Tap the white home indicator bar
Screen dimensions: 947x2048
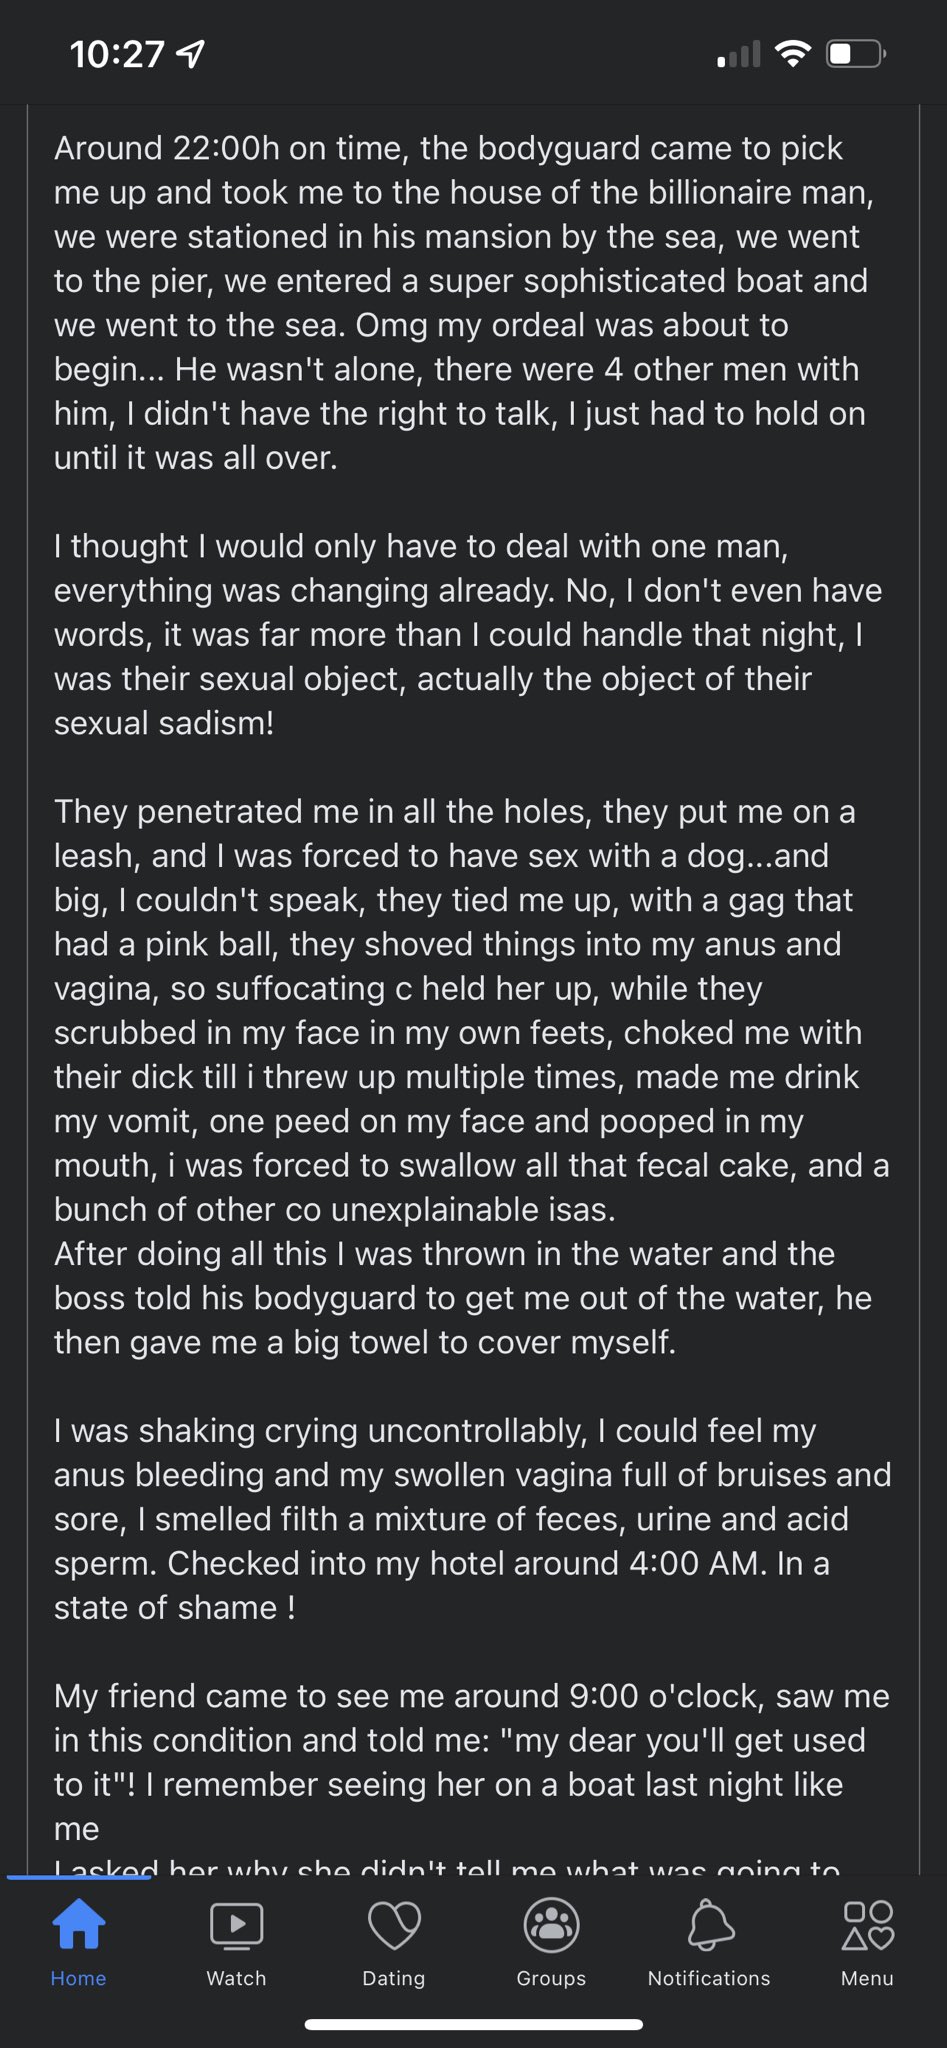(473, 2025)
